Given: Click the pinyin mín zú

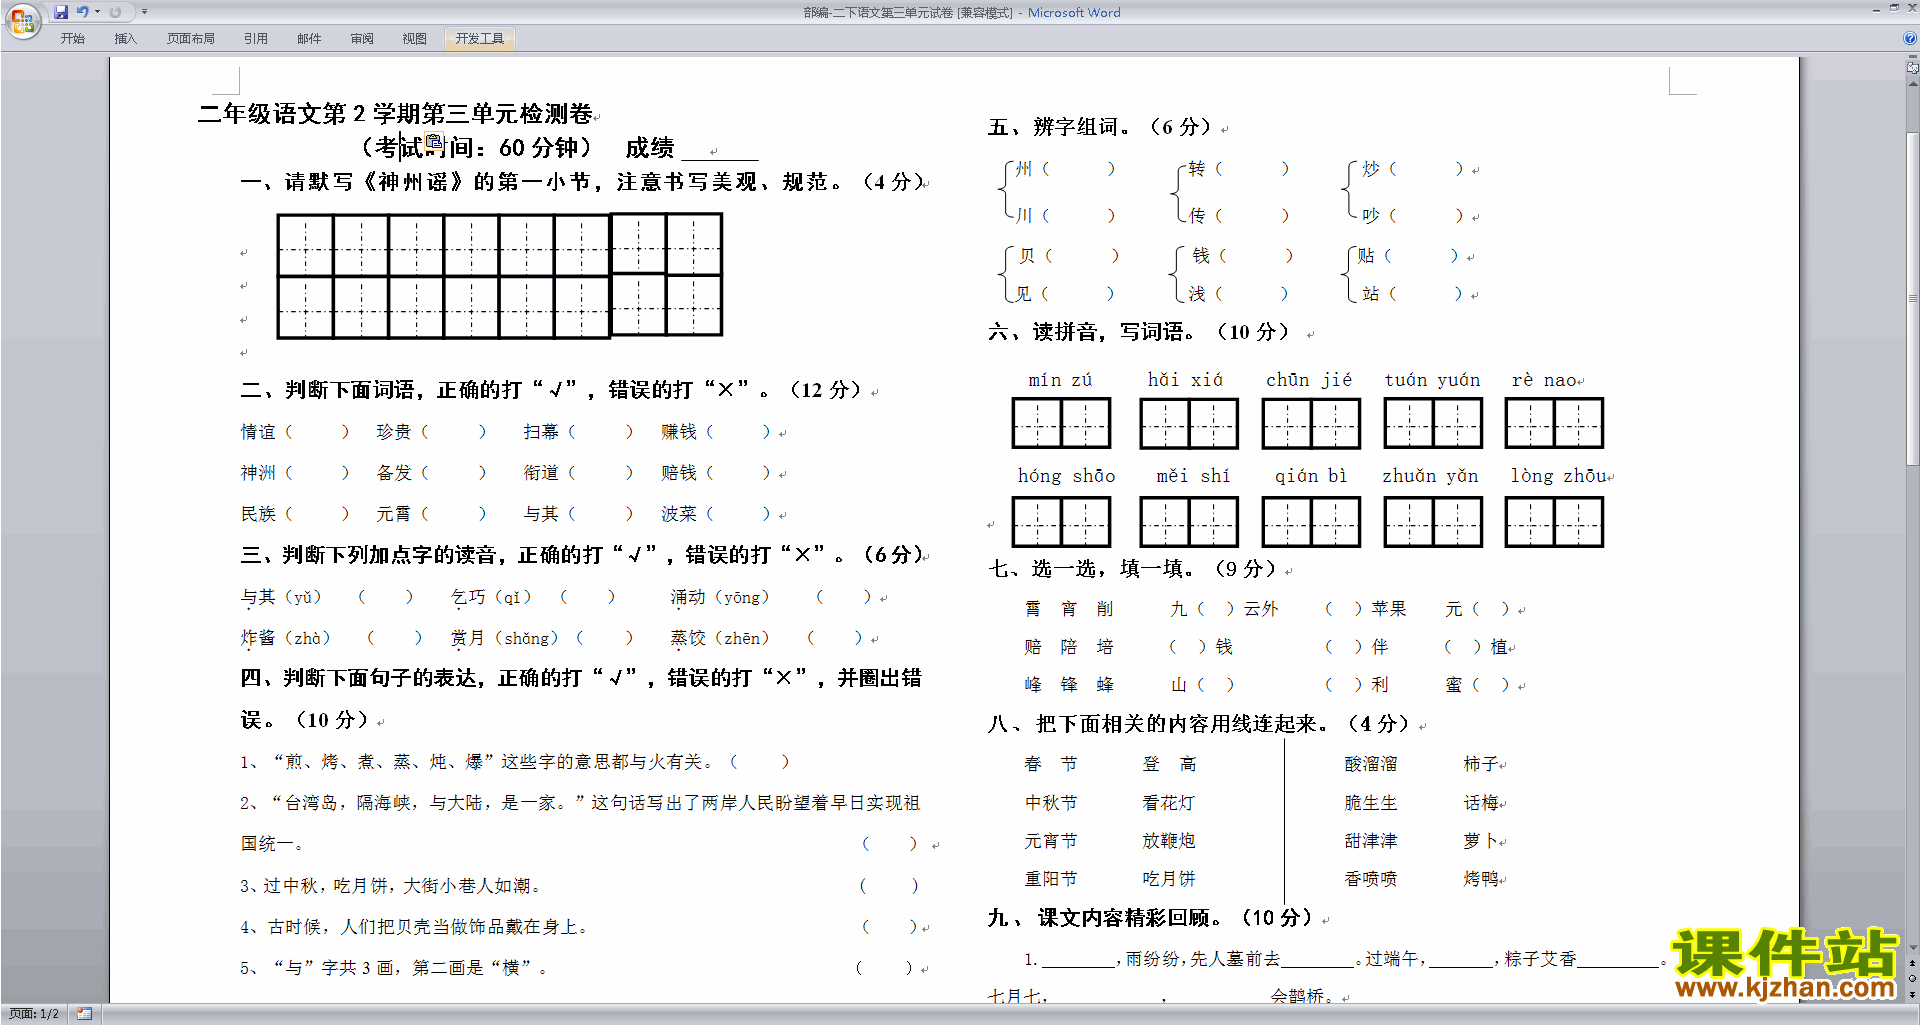Looking at the screenshot, I should coord(1060,380).
